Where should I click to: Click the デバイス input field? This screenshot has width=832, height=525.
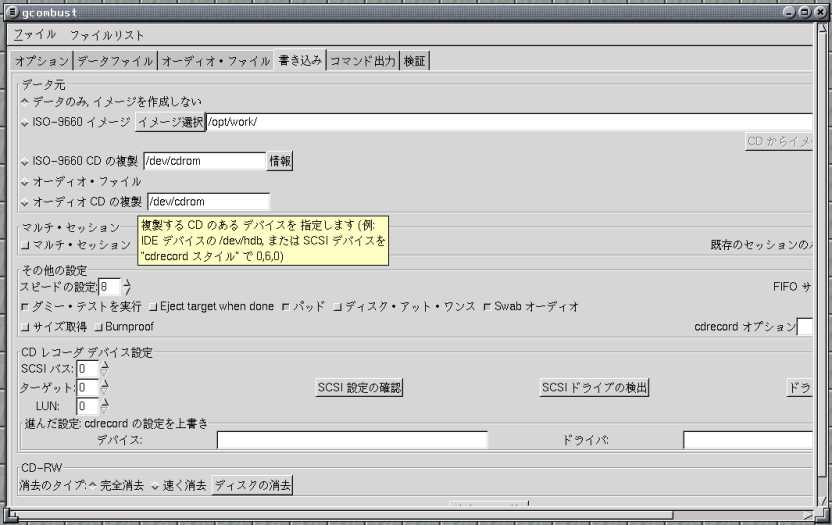tap(352, 440)
